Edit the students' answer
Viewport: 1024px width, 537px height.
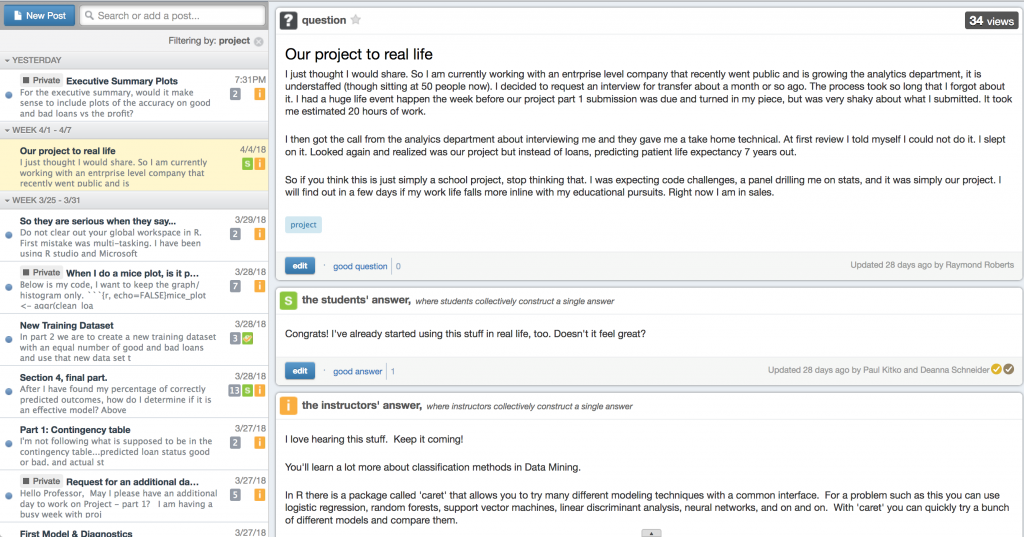[300, 371]
